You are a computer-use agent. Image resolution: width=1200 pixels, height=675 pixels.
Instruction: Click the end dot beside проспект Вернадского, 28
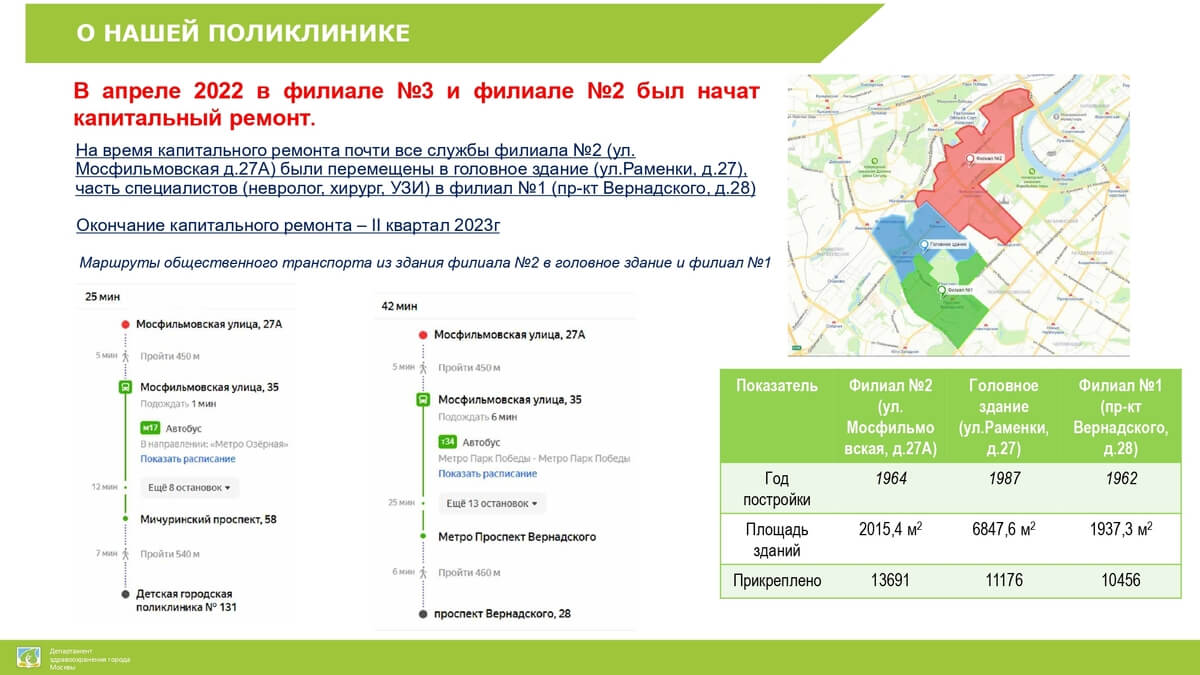[422, 613]
